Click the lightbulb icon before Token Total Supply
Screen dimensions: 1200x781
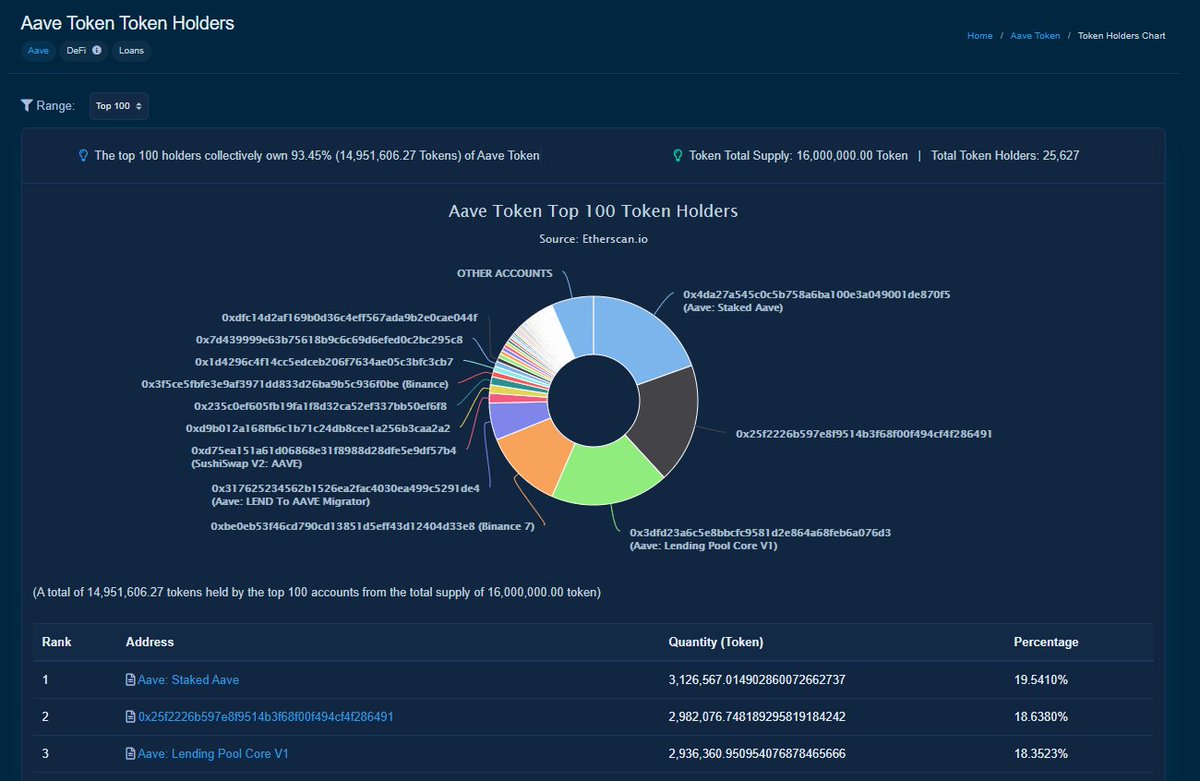[680, 155]
